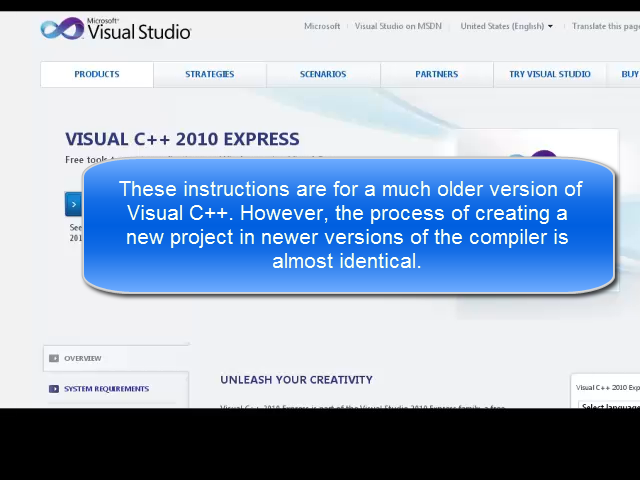Open the Select language dropdown

coord(609,405)
